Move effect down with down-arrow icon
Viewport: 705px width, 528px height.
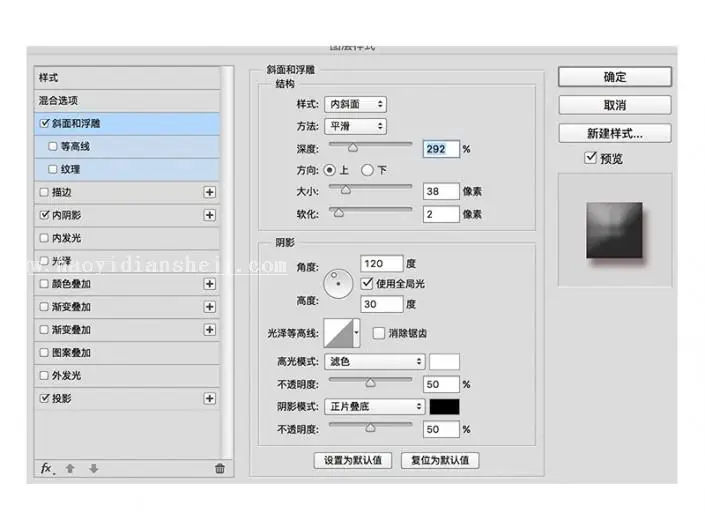click(x=94, y=469)
